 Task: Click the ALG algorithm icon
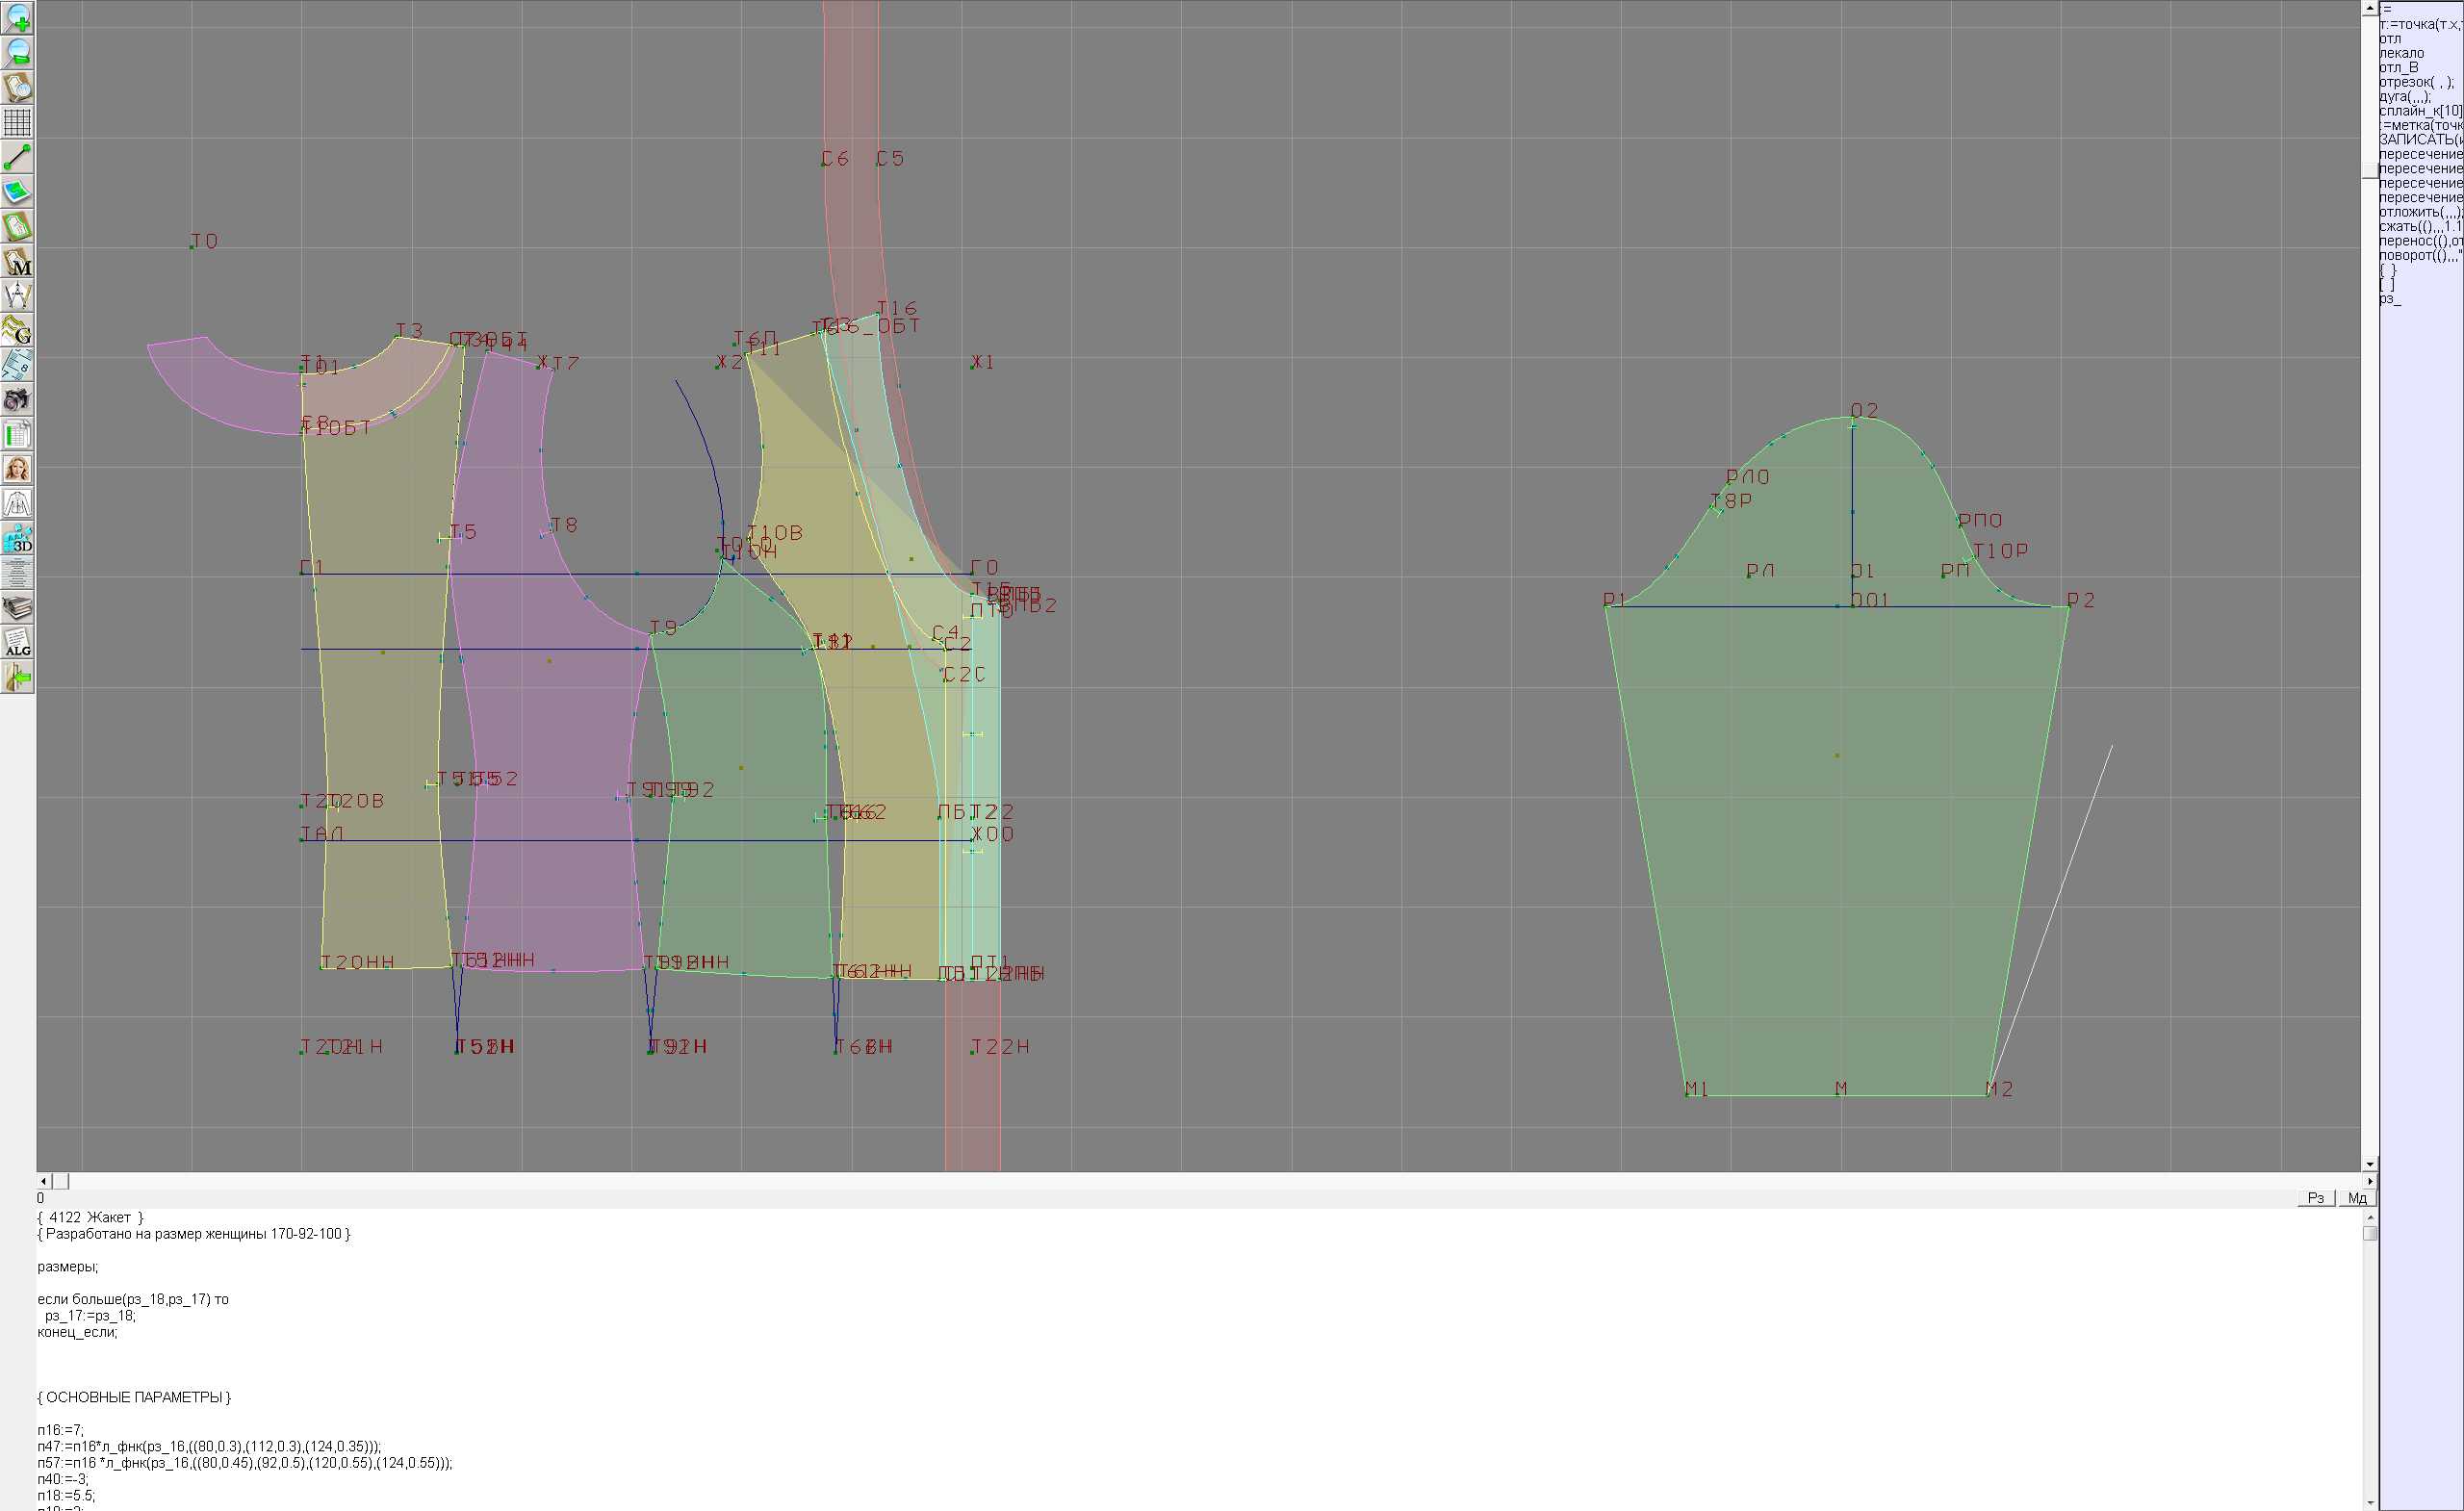[17, 643]
